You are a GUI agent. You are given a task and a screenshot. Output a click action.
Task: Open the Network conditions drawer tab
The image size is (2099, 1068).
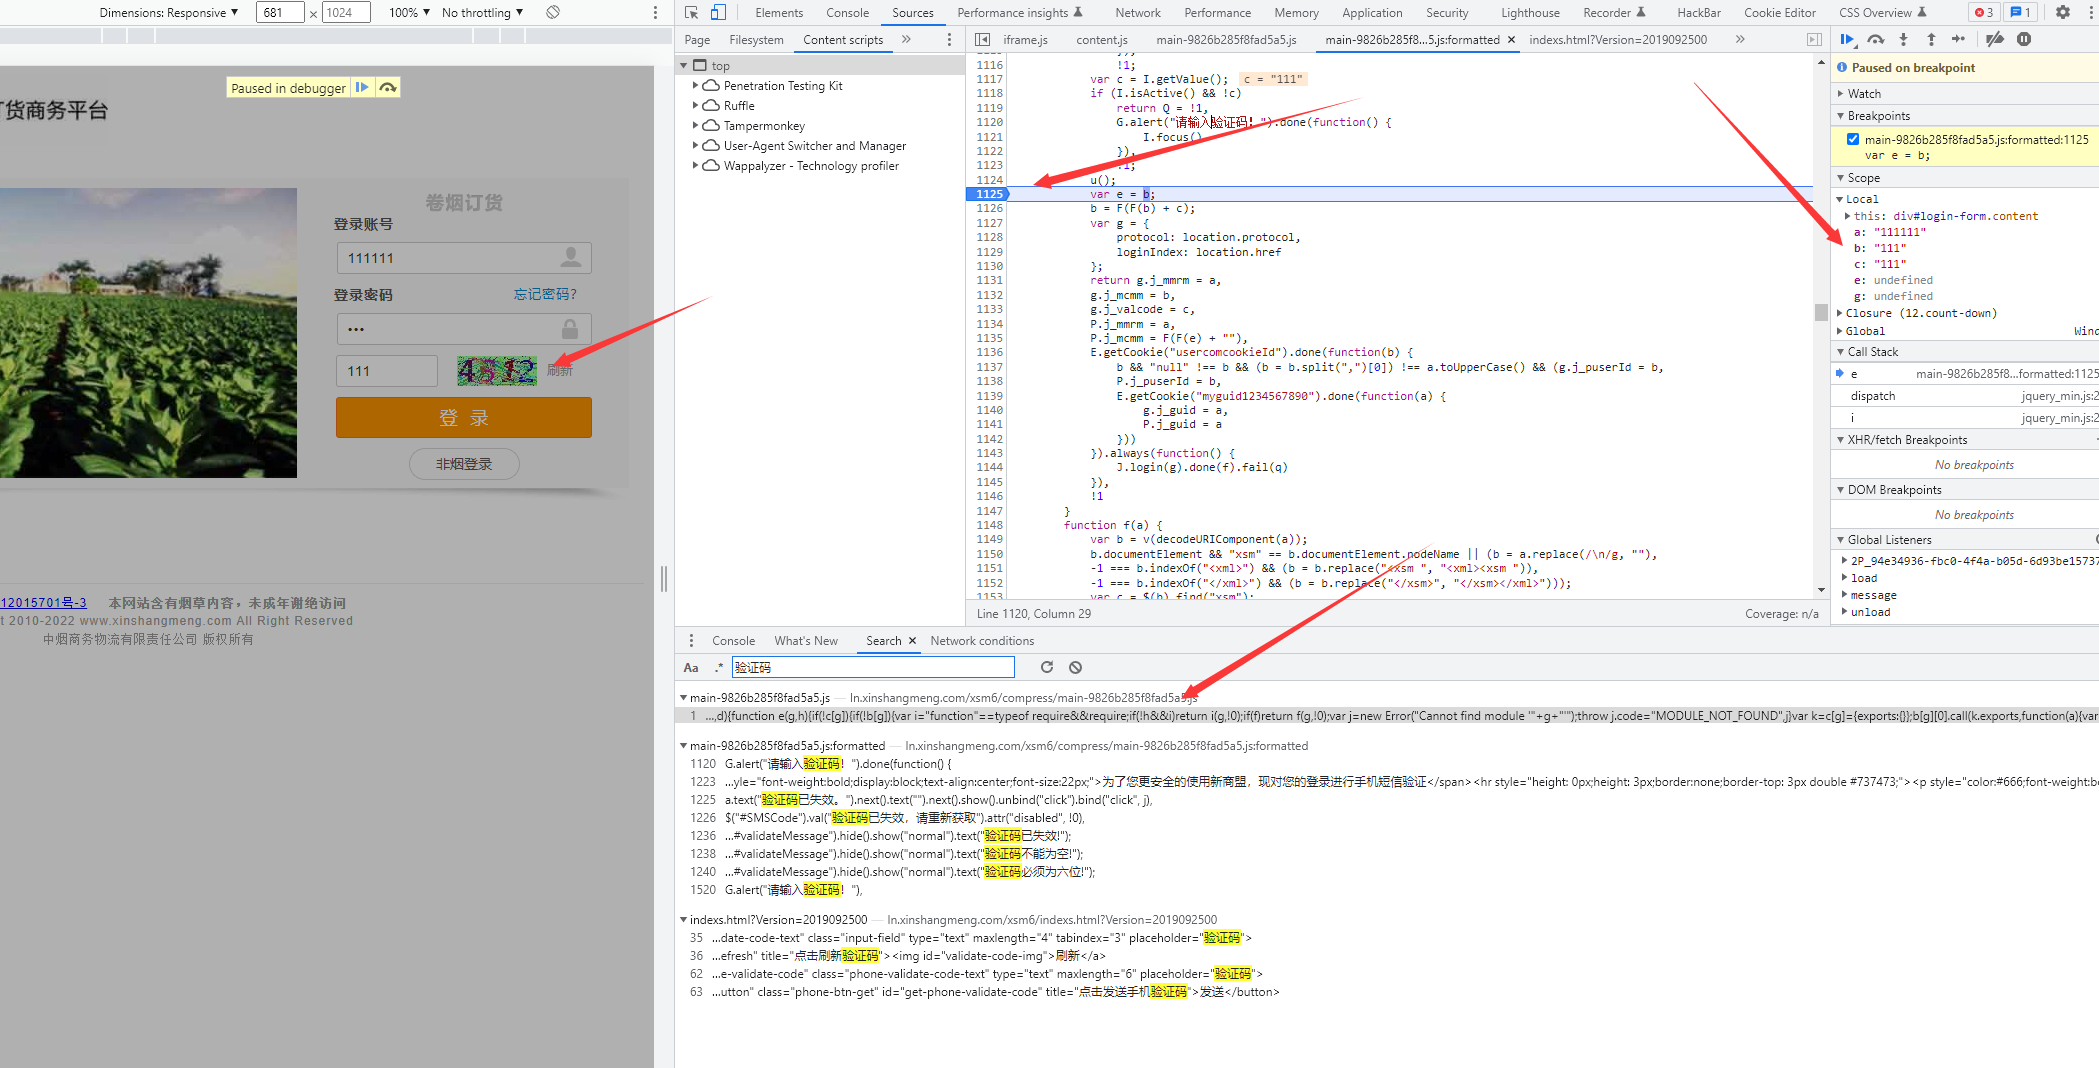coord(982,641)
